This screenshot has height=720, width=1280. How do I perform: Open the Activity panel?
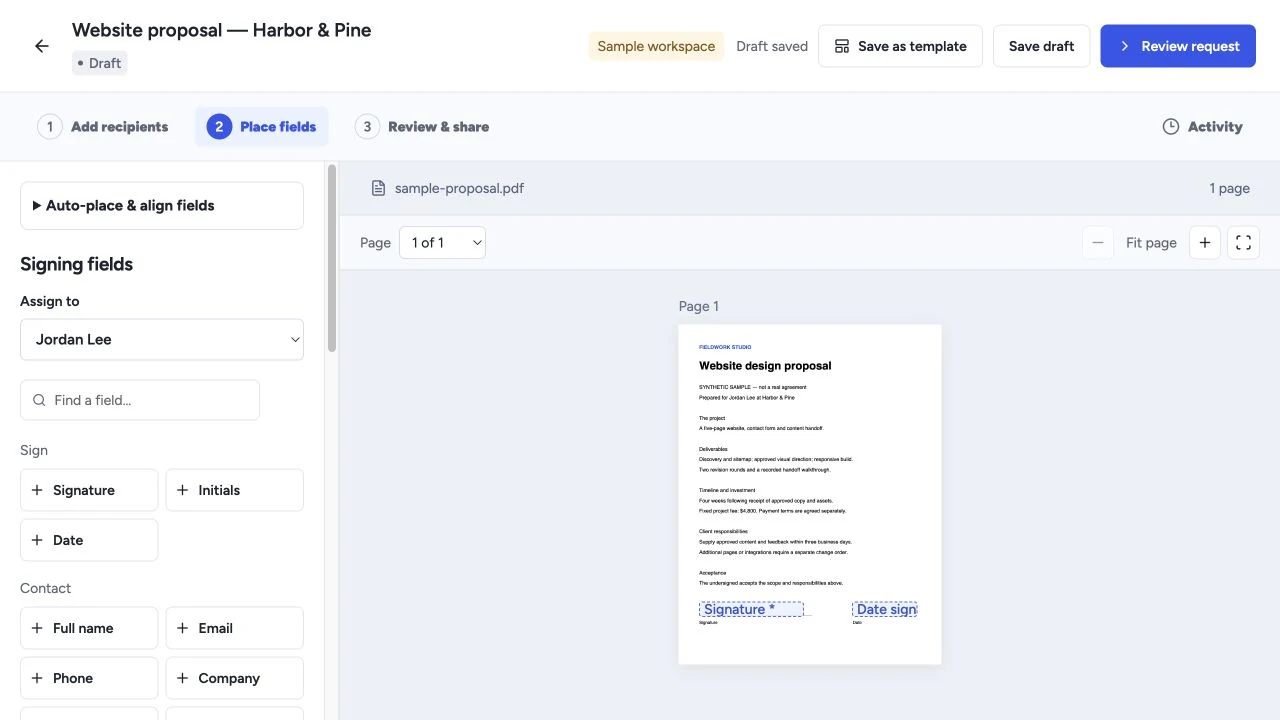click(x=1202, y=127)
